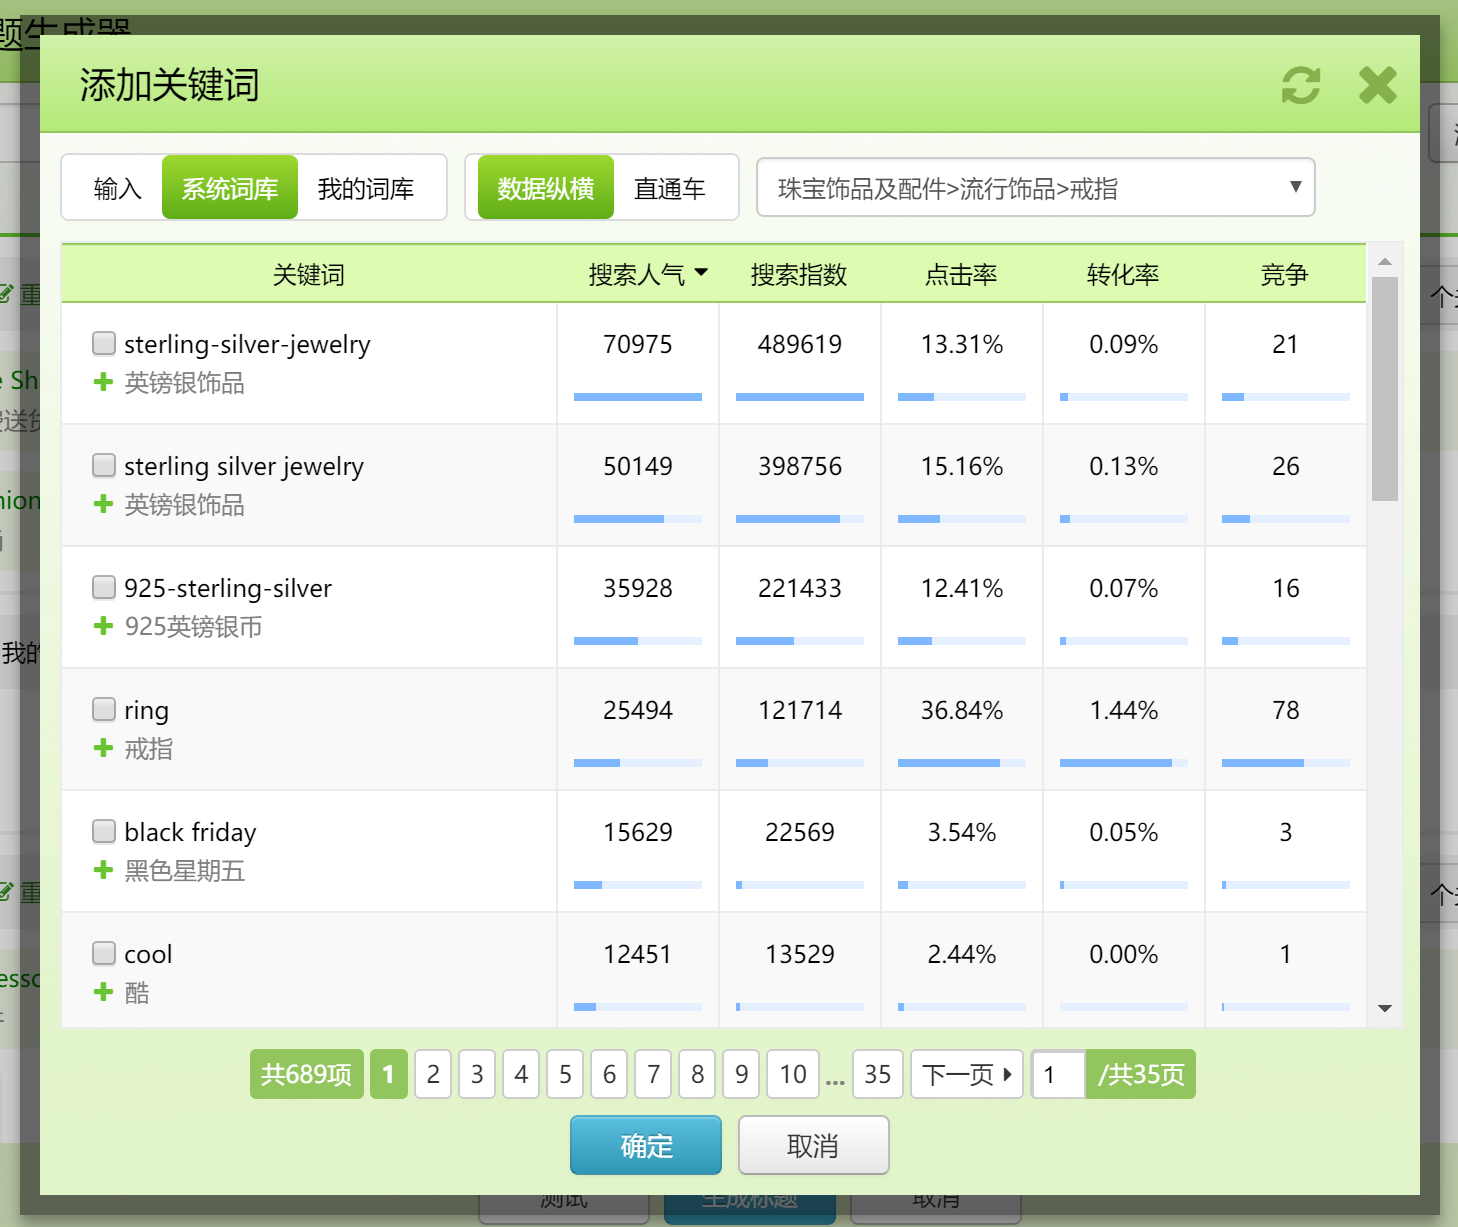Viewport: 1458px width, 1227px height.
Task: Add 英镑银饰品 via plus icon under sterling-silver-jewelry
Action: pyautogui.click(x=103, y=382)
